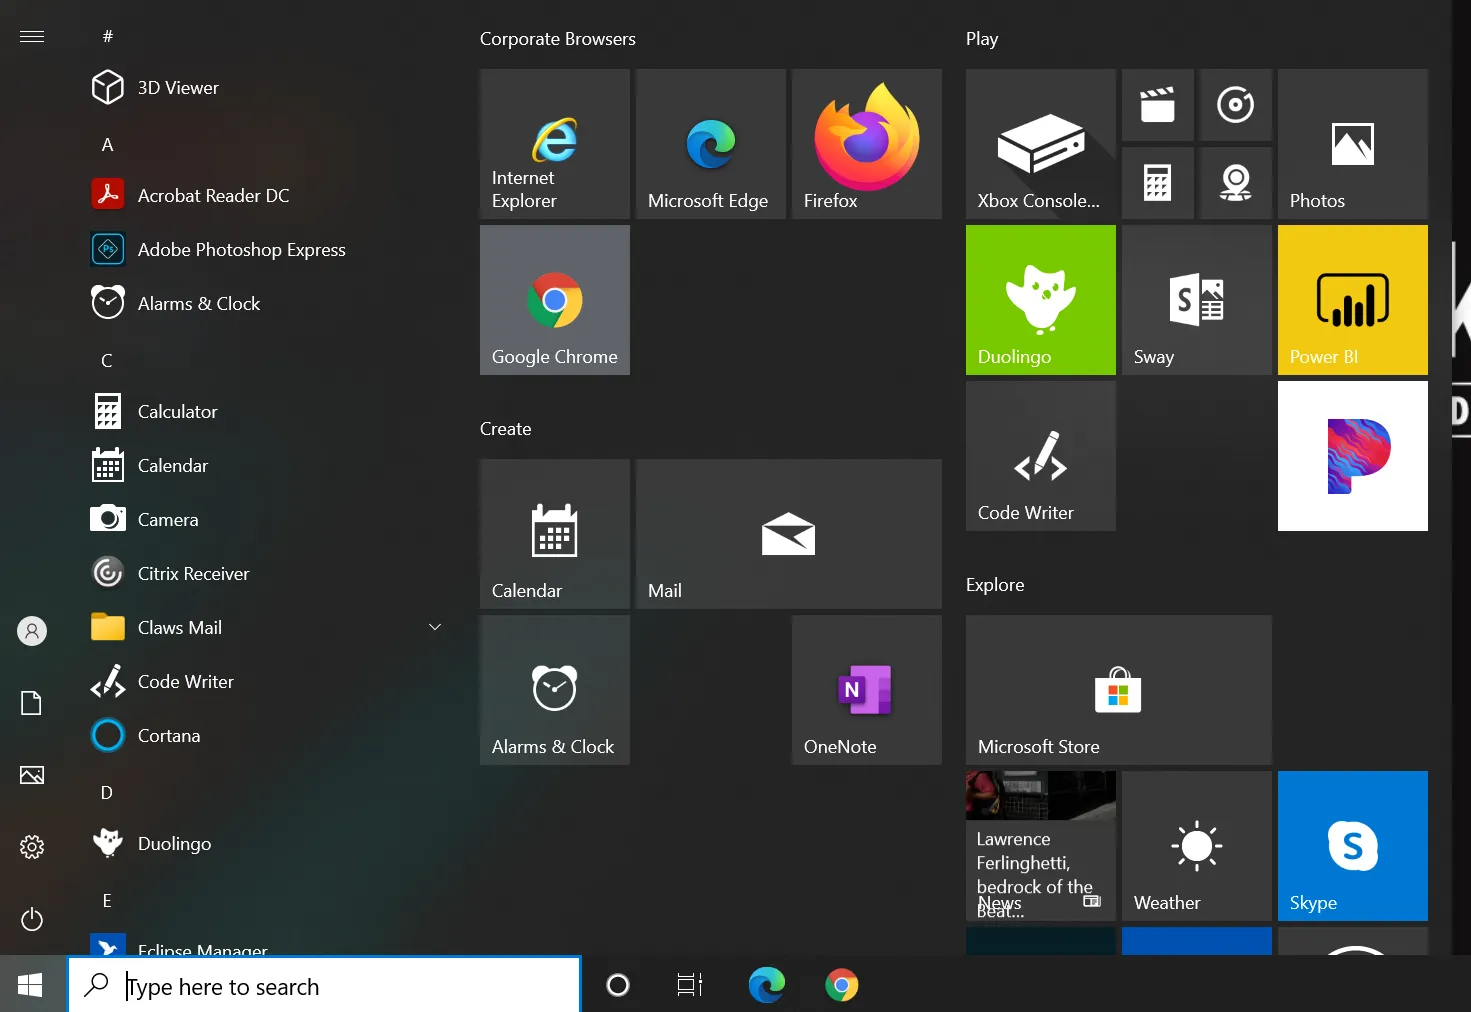Screen dimensions: 1471x1012
Task: Launch Acrobat Reader DC
Action: 265,196
